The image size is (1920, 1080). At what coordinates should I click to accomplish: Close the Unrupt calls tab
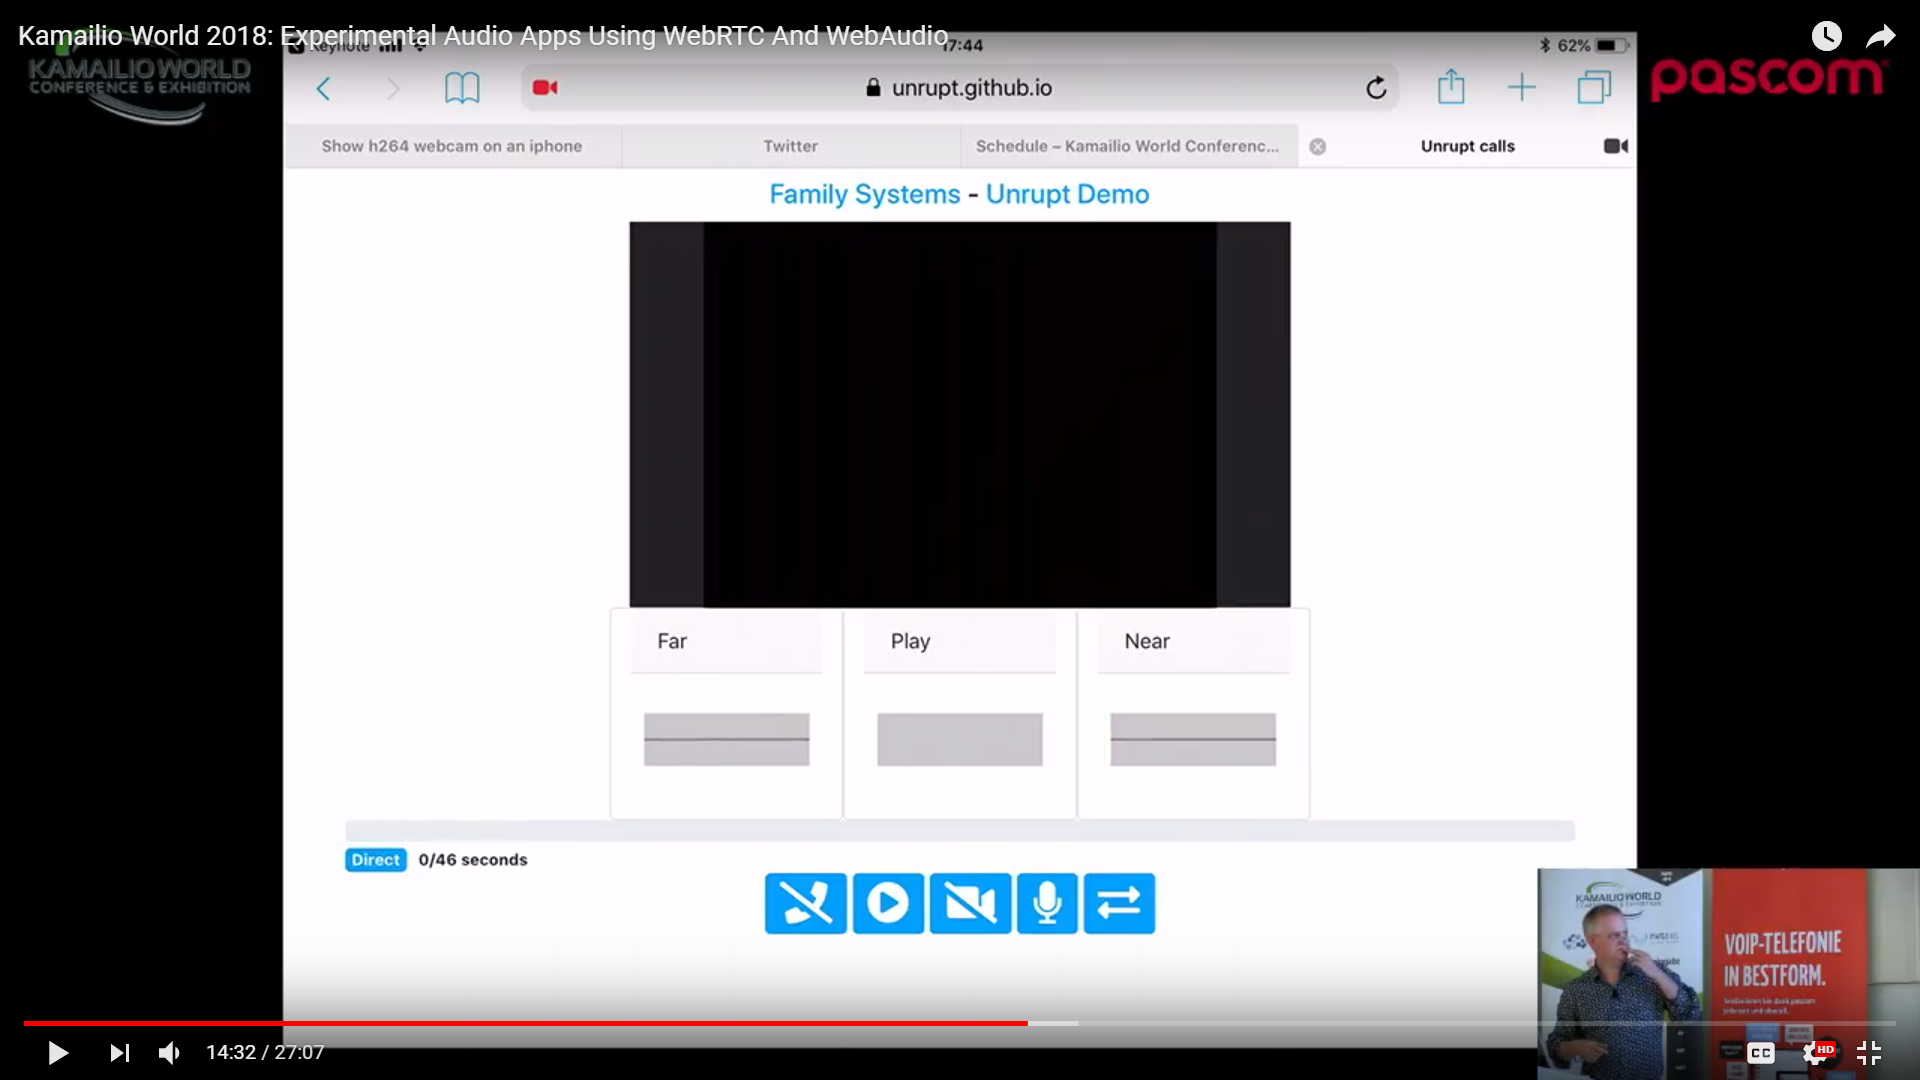coord(1318,147)
